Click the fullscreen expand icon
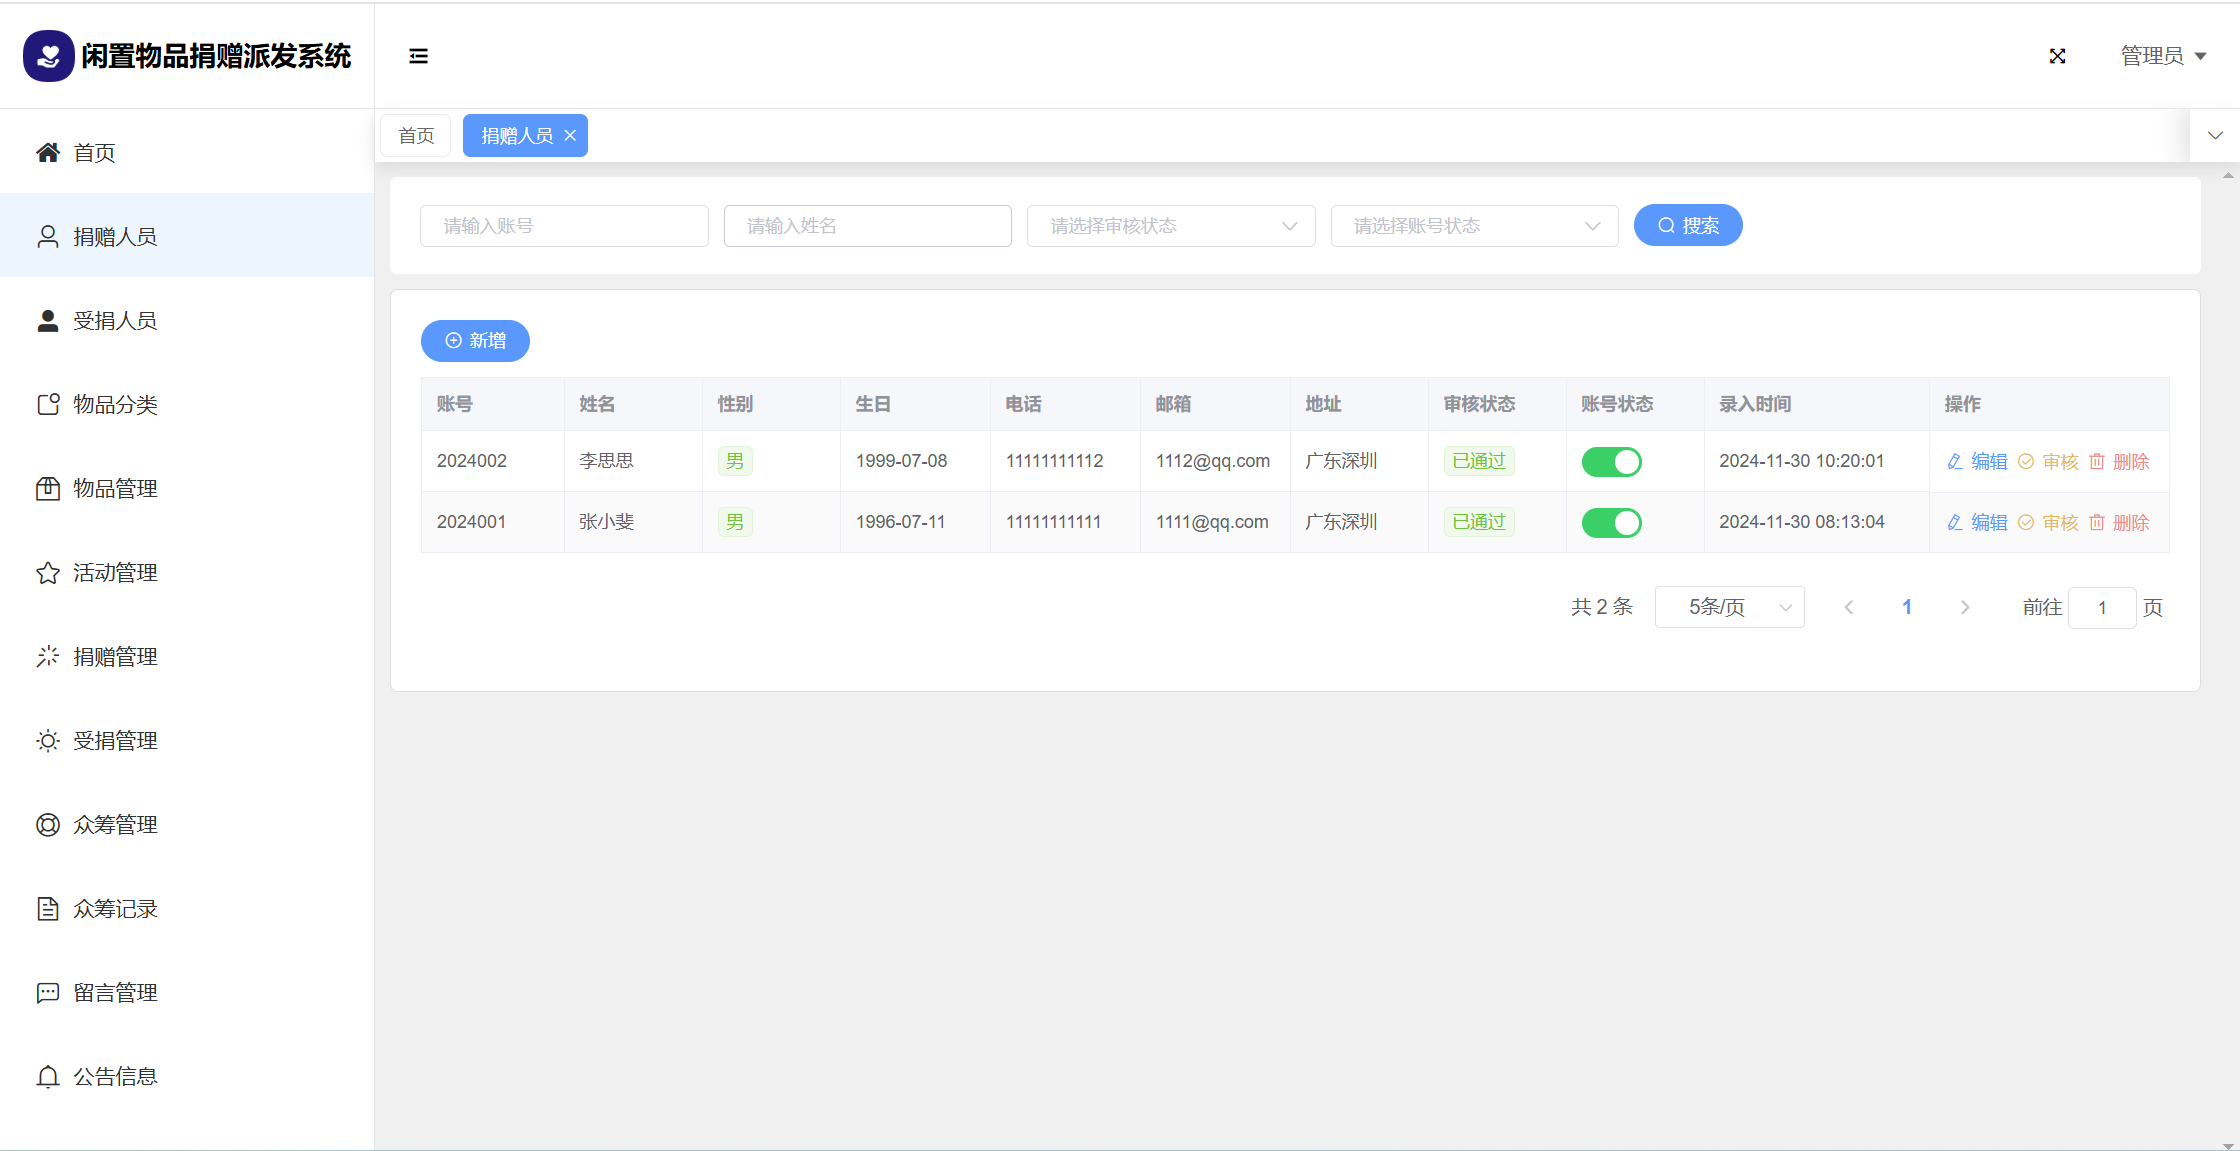 click(x=2057, y=56)
